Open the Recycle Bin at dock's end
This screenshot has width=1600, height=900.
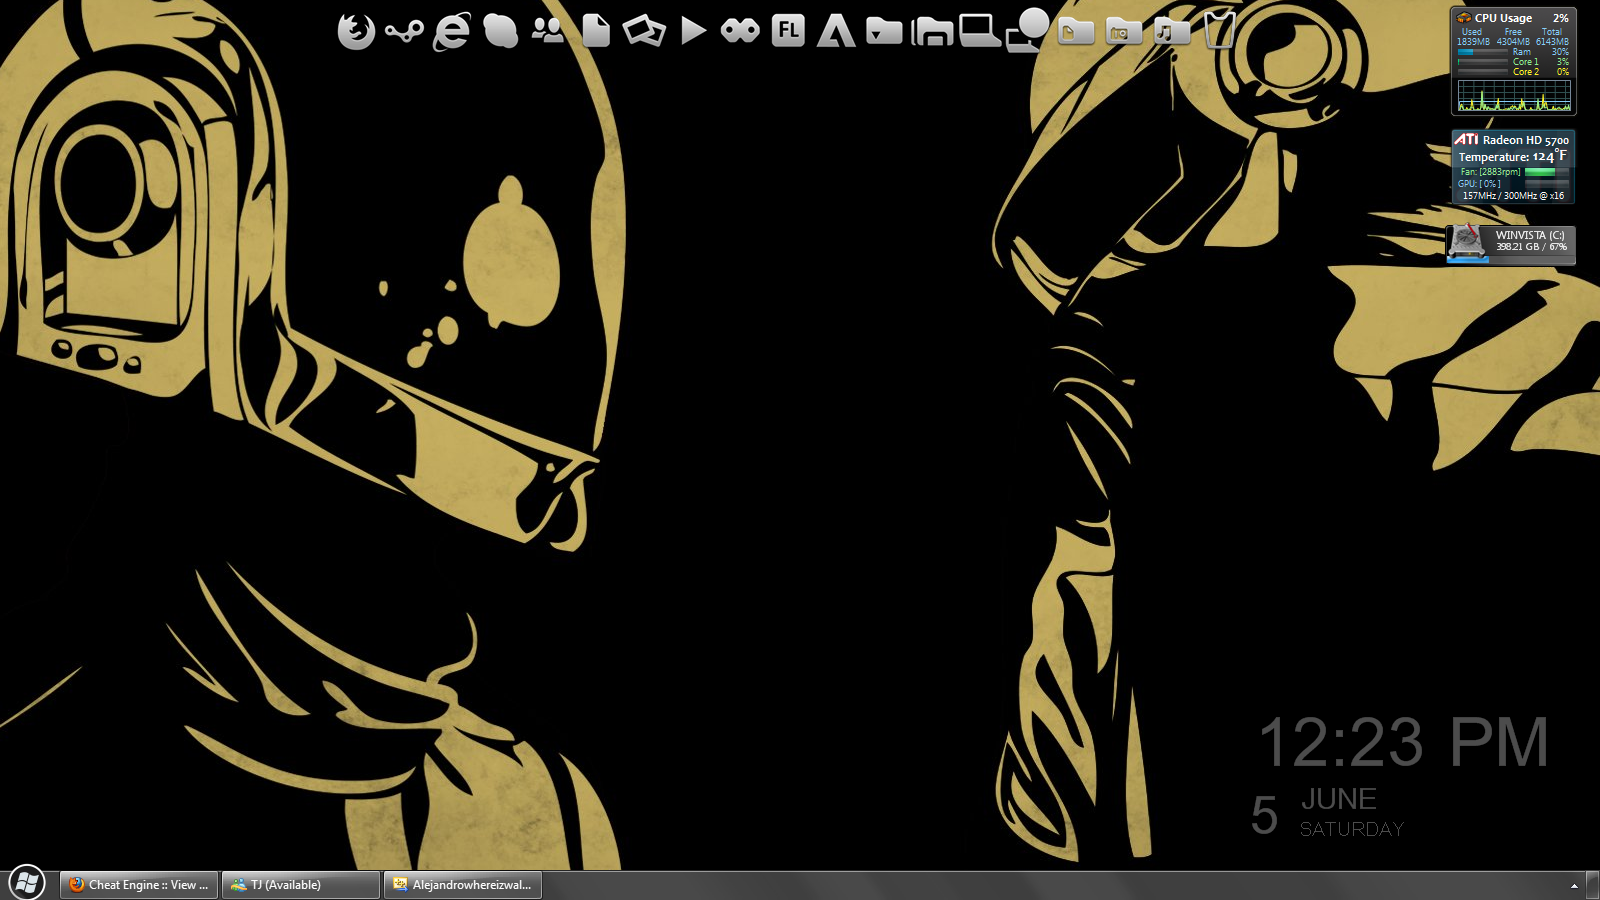(1219, 30)
